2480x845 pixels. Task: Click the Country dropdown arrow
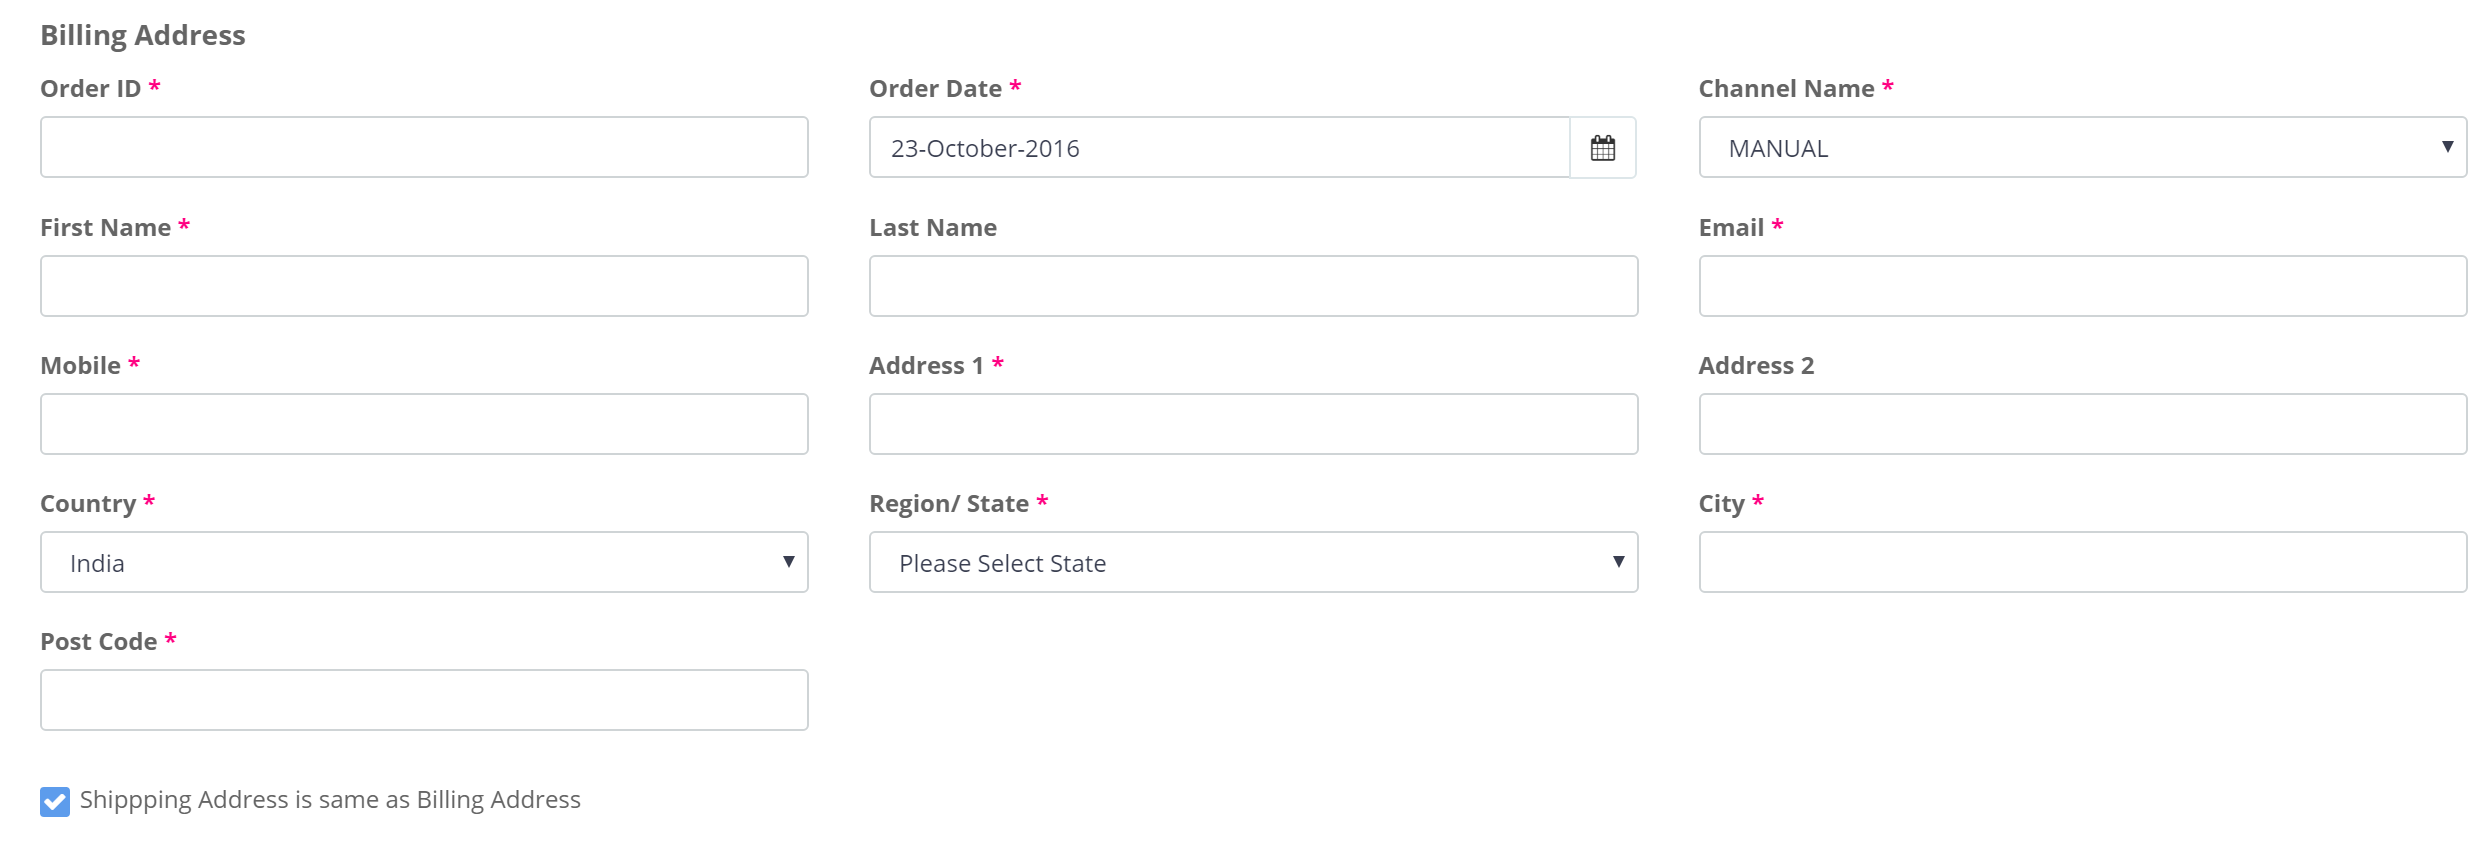tap(788, 562)
